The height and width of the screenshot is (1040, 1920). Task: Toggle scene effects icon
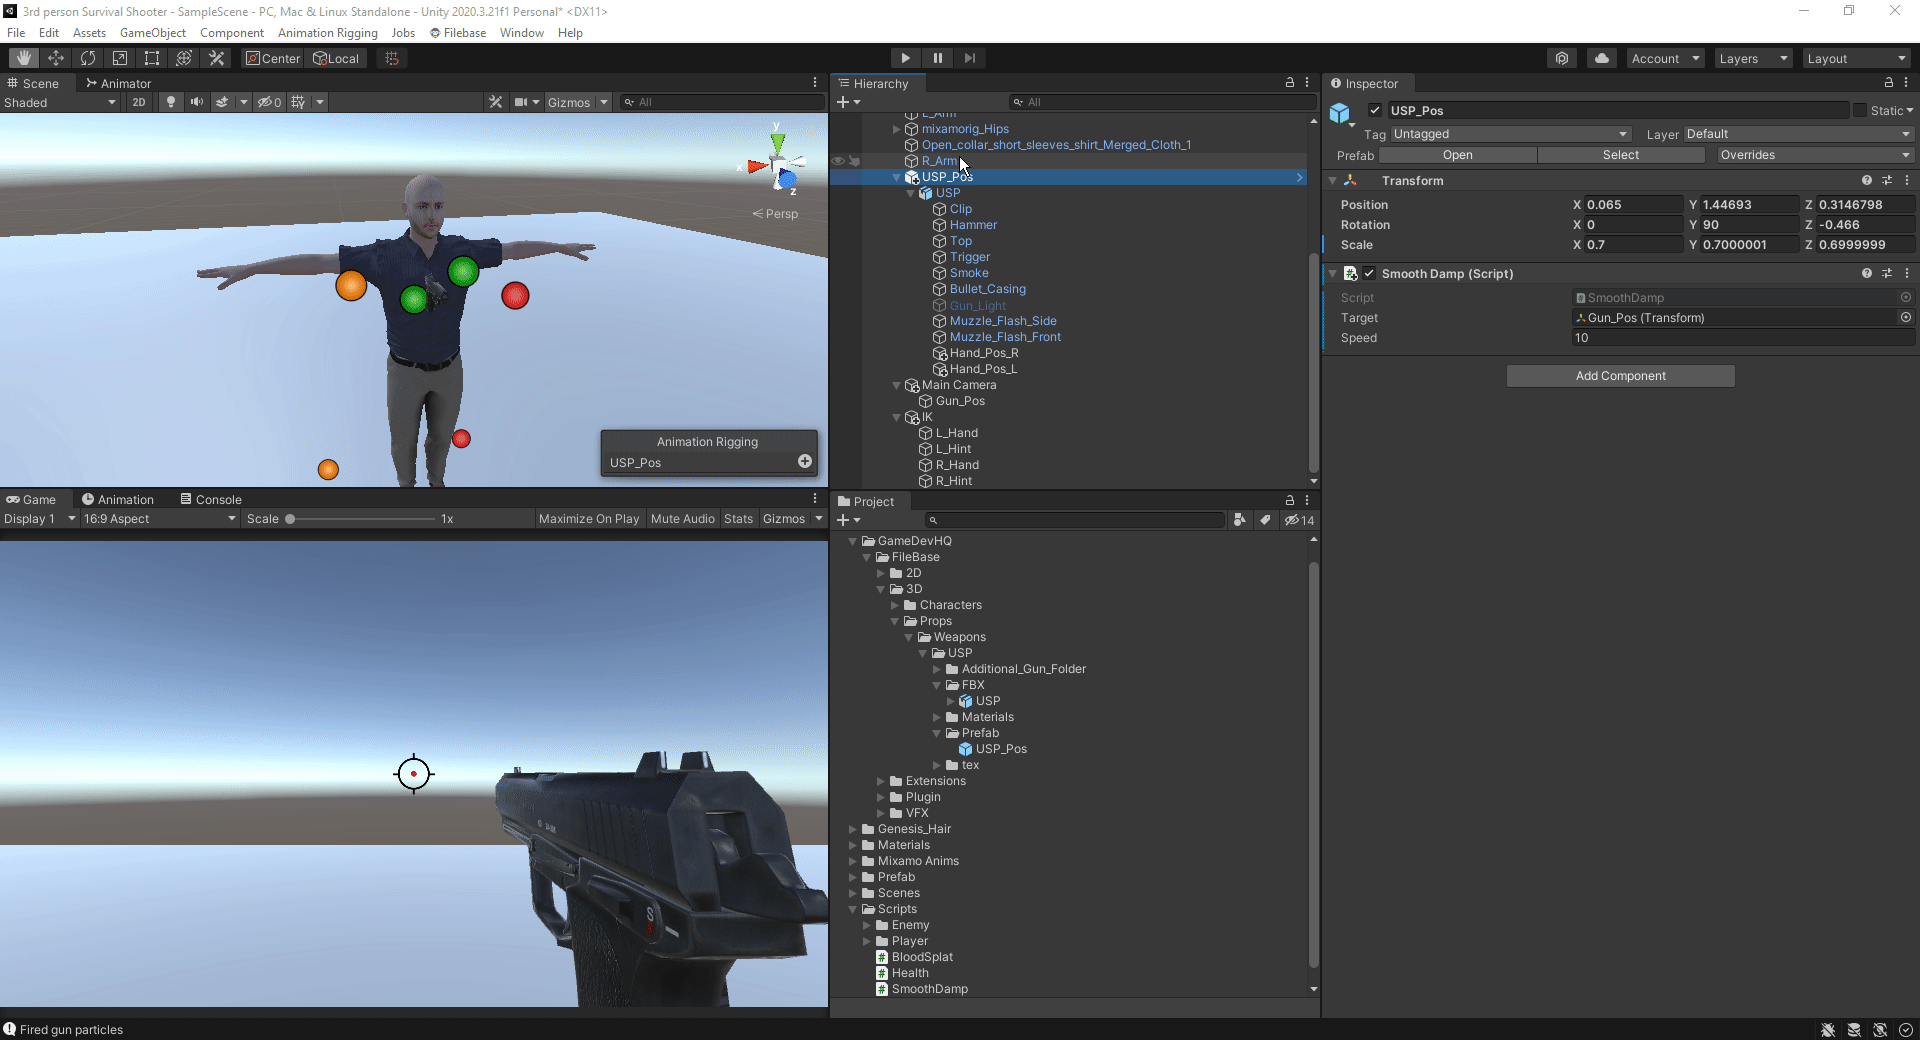pyautogui.click(x=222, y=102)
